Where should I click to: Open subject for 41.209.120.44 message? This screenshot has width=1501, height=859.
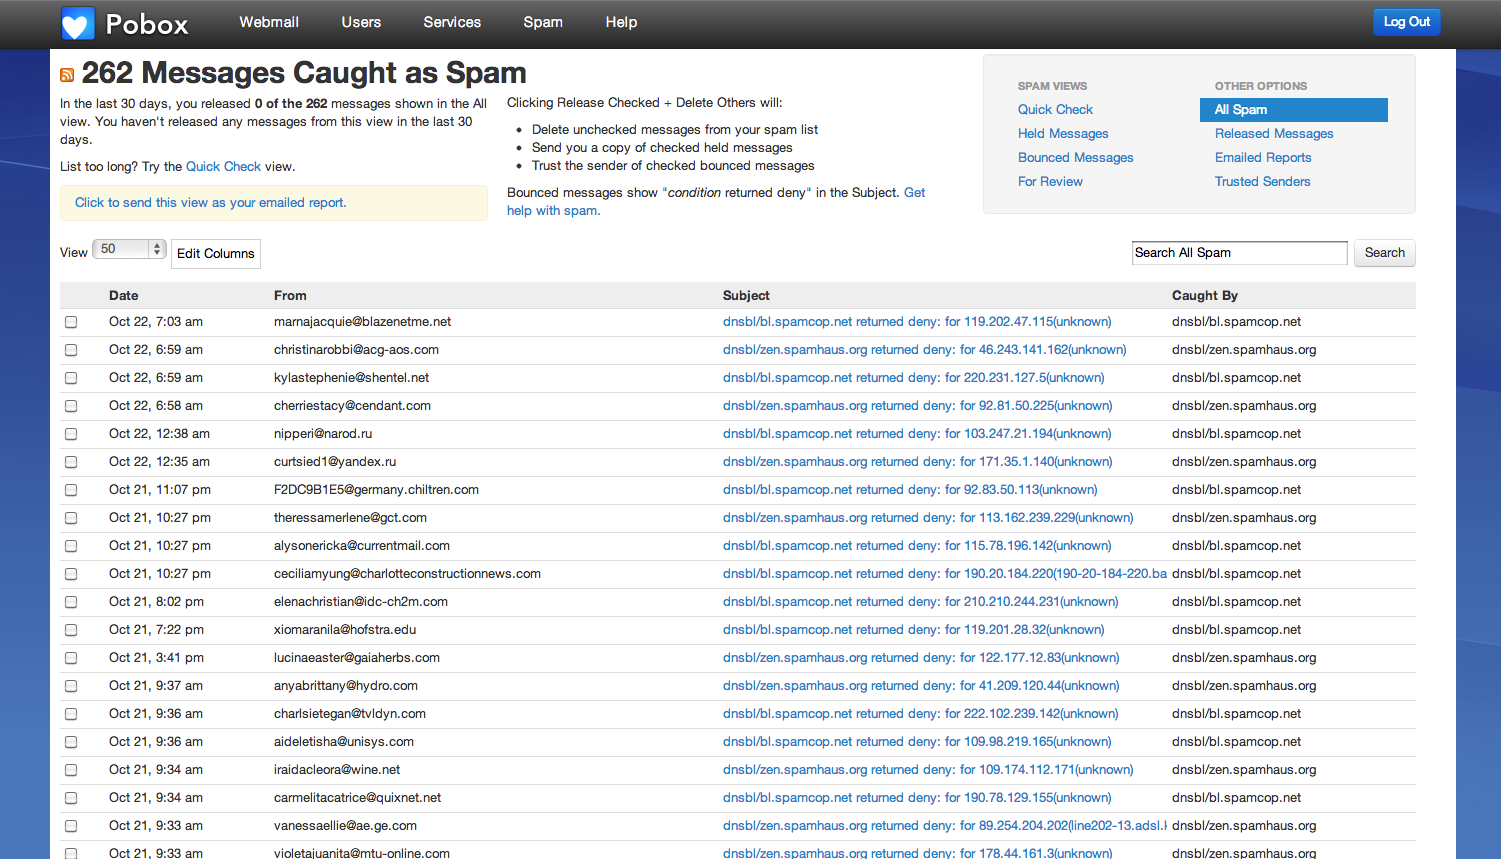pos(921,686)
